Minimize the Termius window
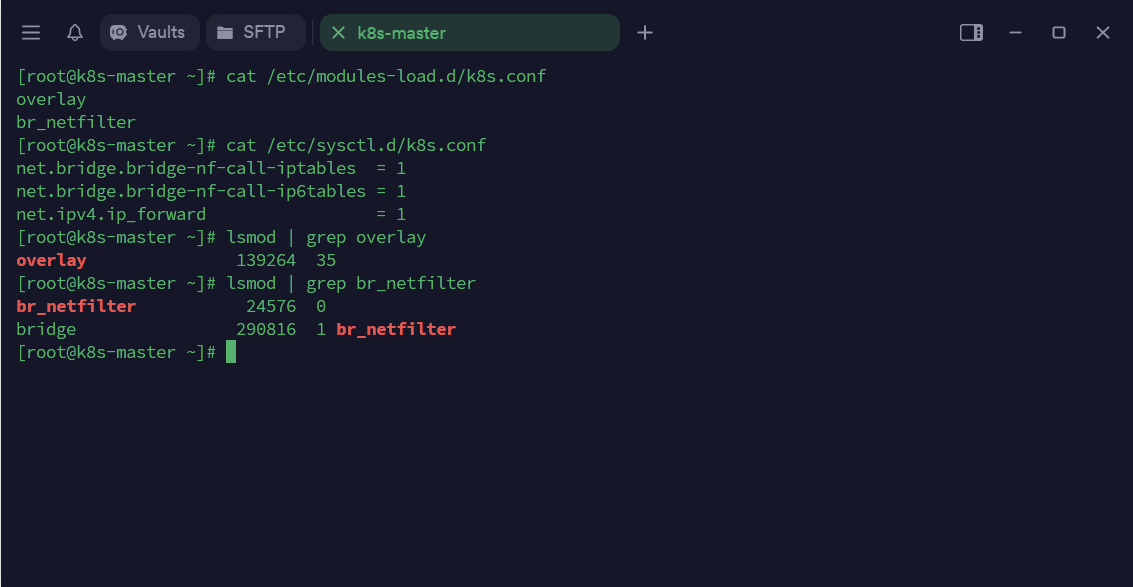Image resolution: width=1133 pixels, height=587 pixels. (1015, 33)
